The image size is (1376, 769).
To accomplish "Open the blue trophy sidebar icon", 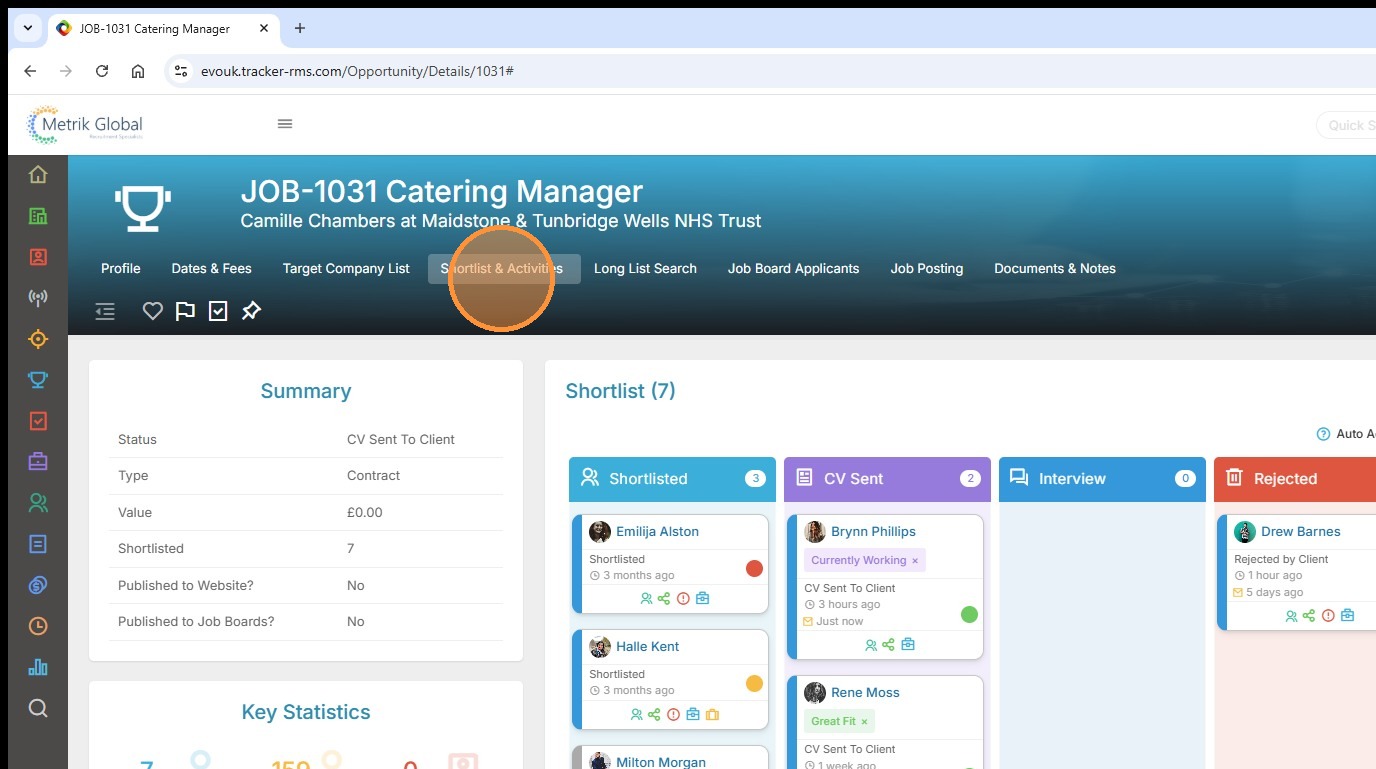I will 38,380.
